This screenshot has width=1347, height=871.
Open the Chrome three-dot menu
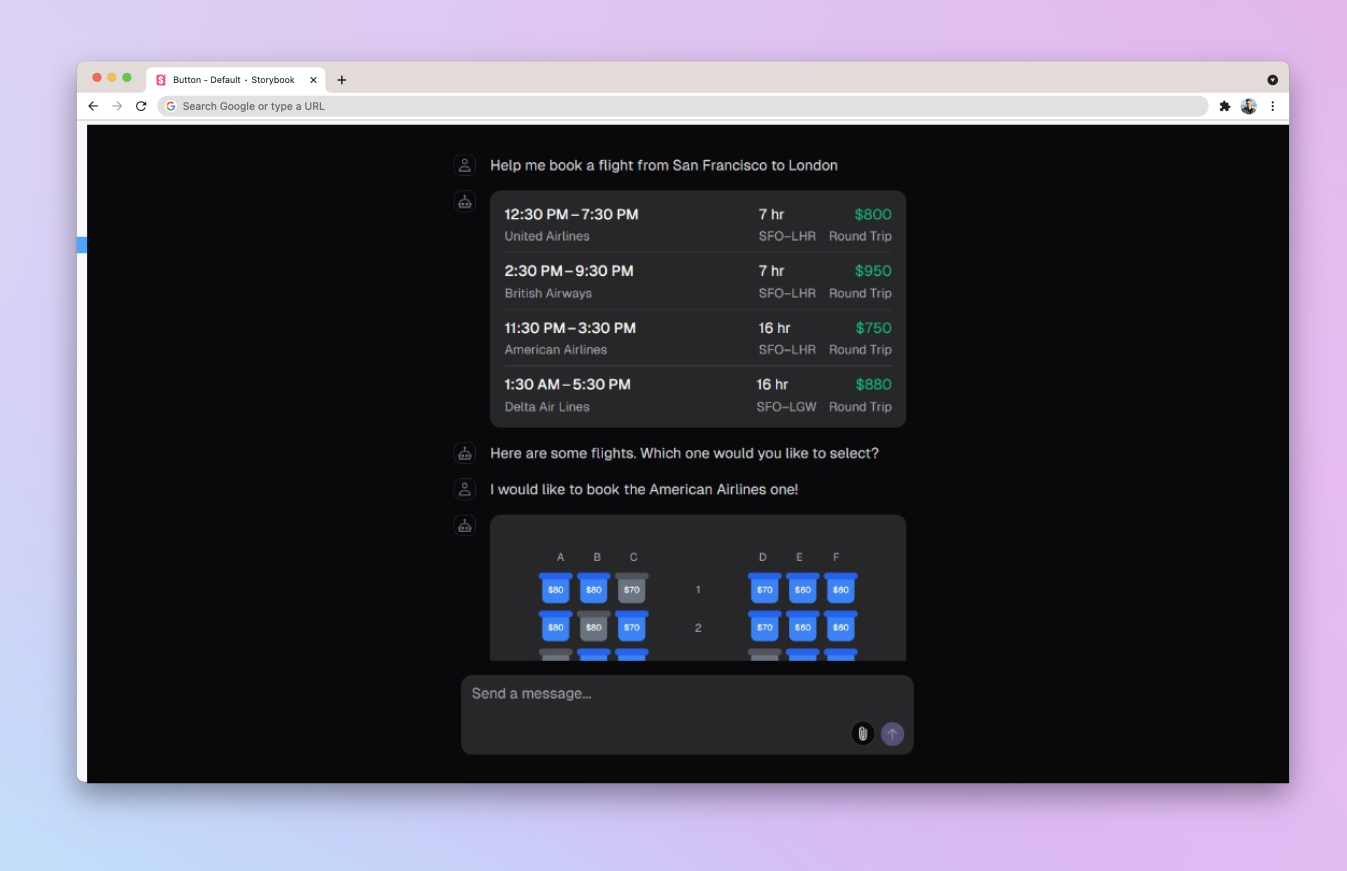tap(1272, 106)
